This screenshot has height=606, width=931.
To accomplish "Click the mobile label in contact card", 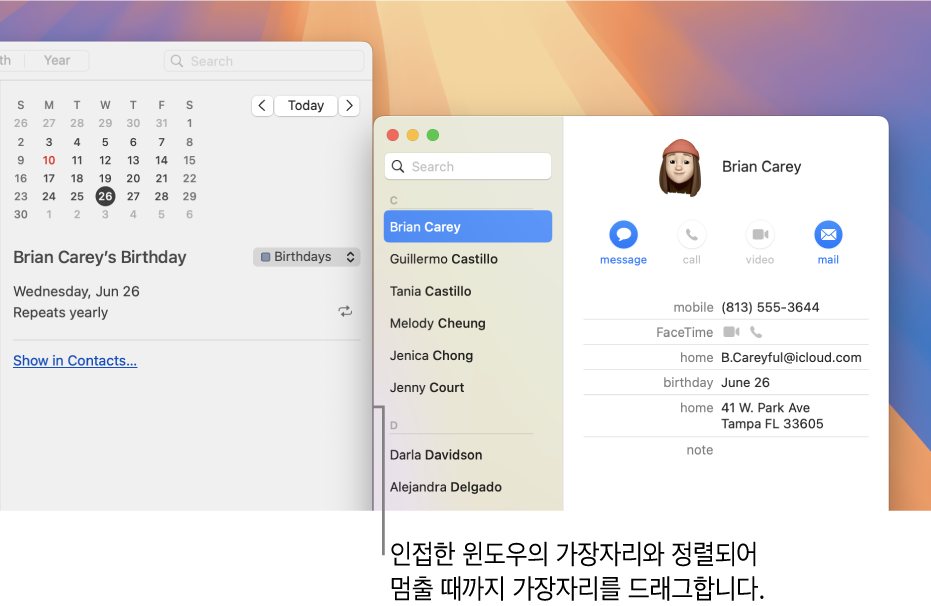I will (x=693, y=307).
